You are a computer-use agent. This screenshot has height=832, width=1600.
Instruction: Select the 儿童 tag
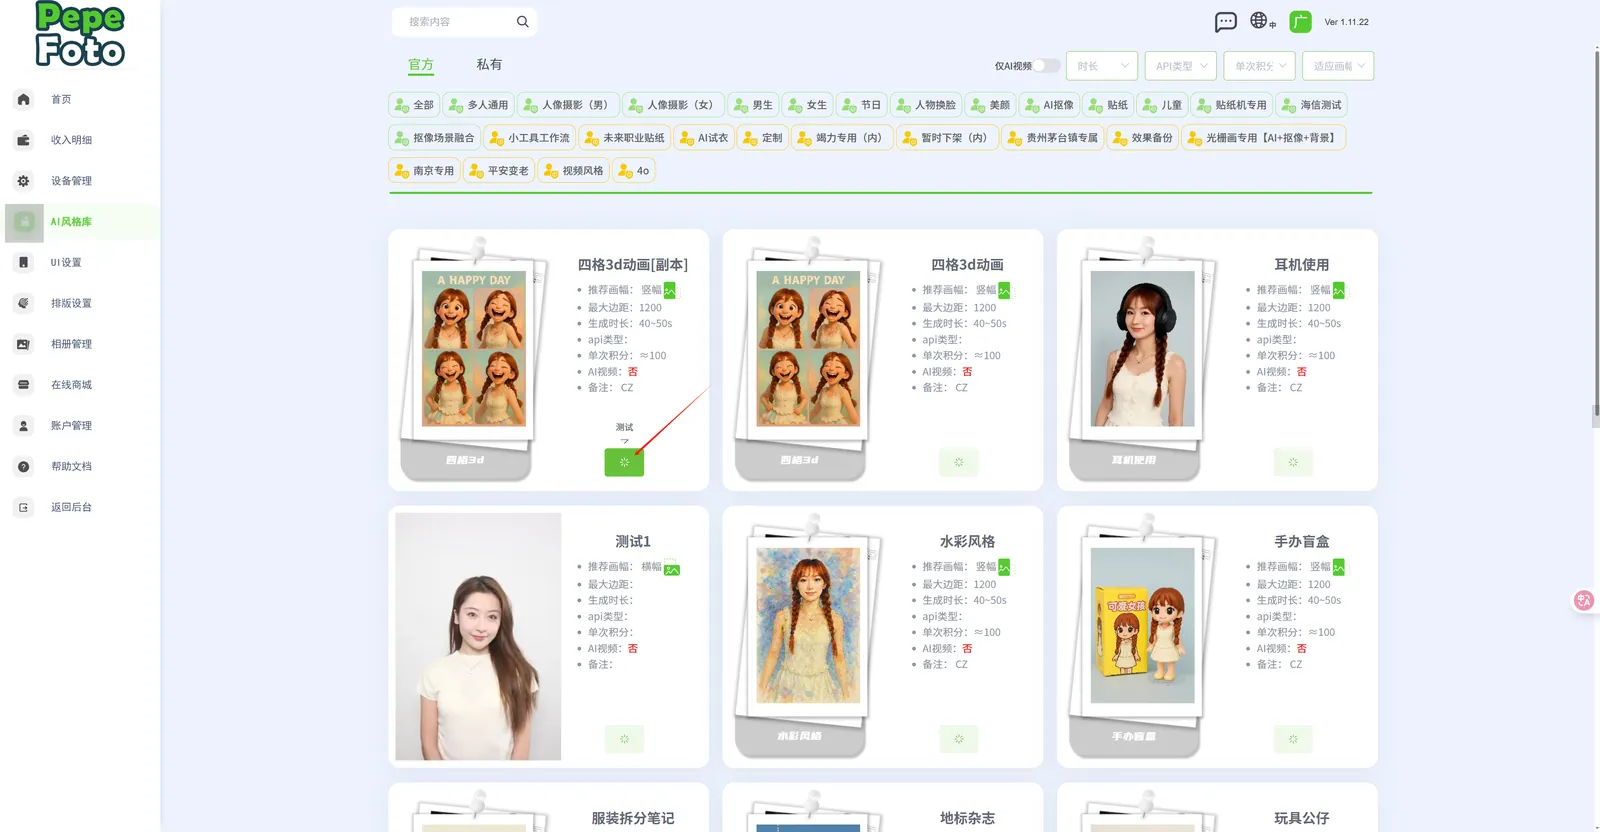coord(1161,105)
